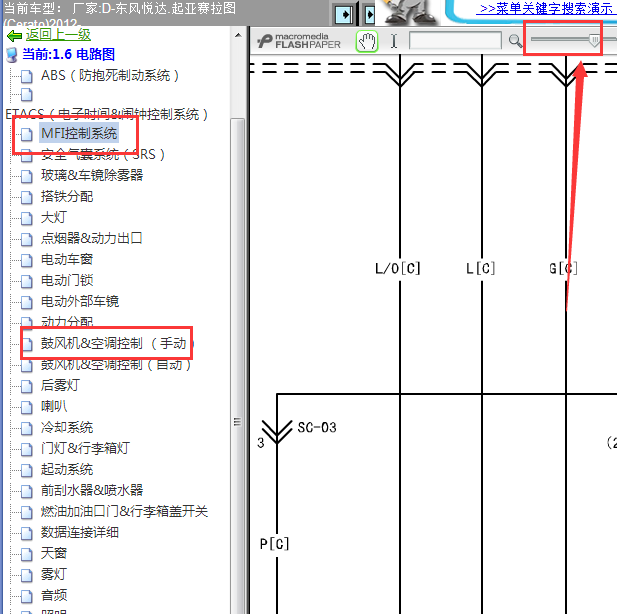Open 点烟器&动力出口 diagram
This screenshot has height=614, width=617.
[91, 238]
